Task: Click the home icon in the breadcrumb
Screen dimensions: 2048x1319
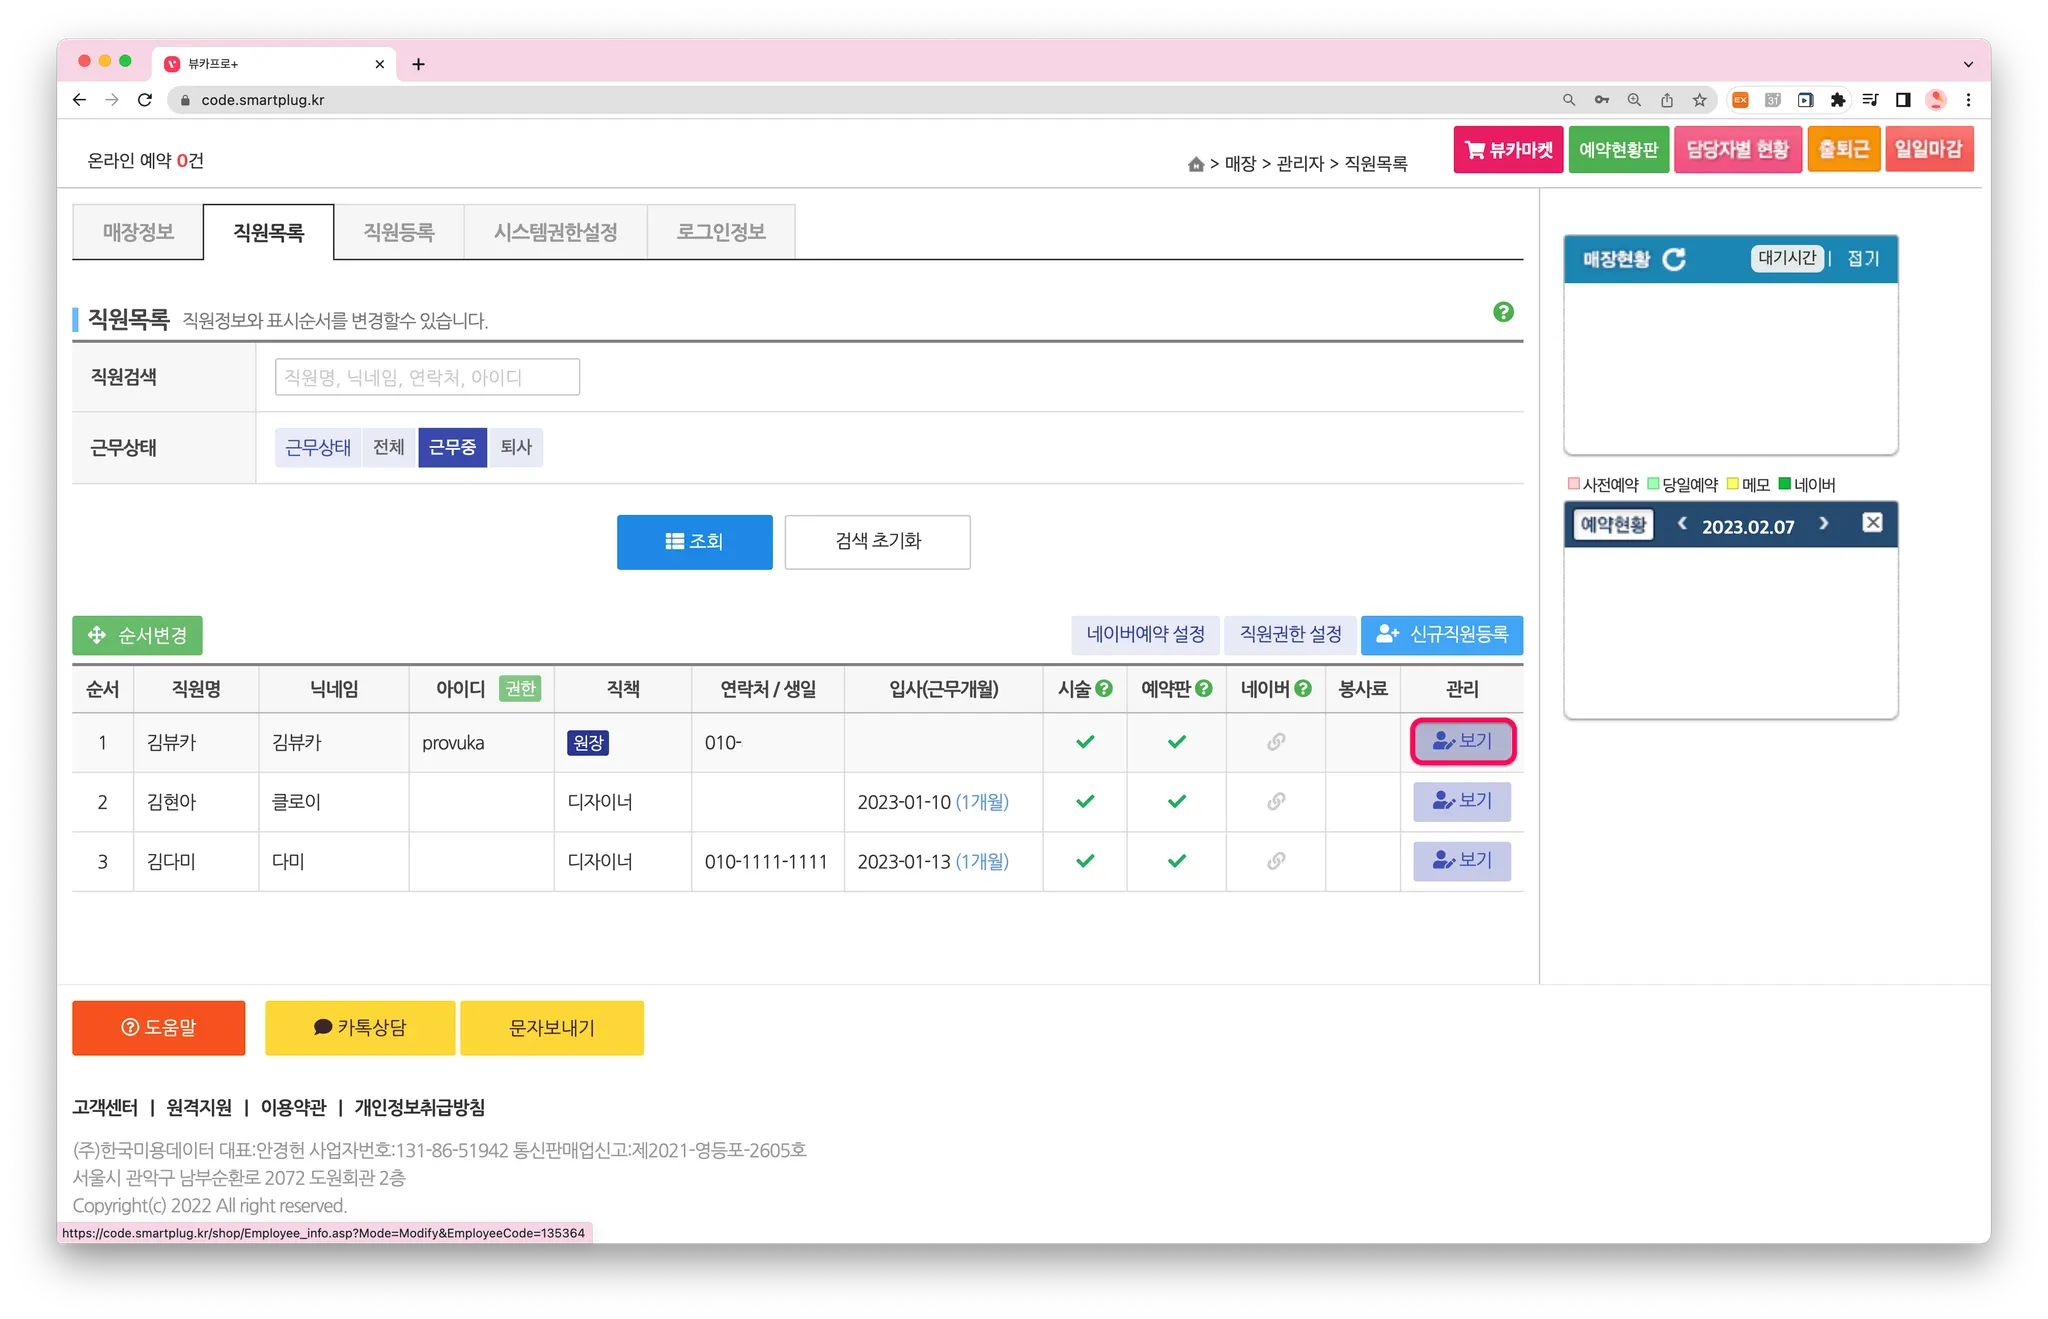Action: point(1195,164)
